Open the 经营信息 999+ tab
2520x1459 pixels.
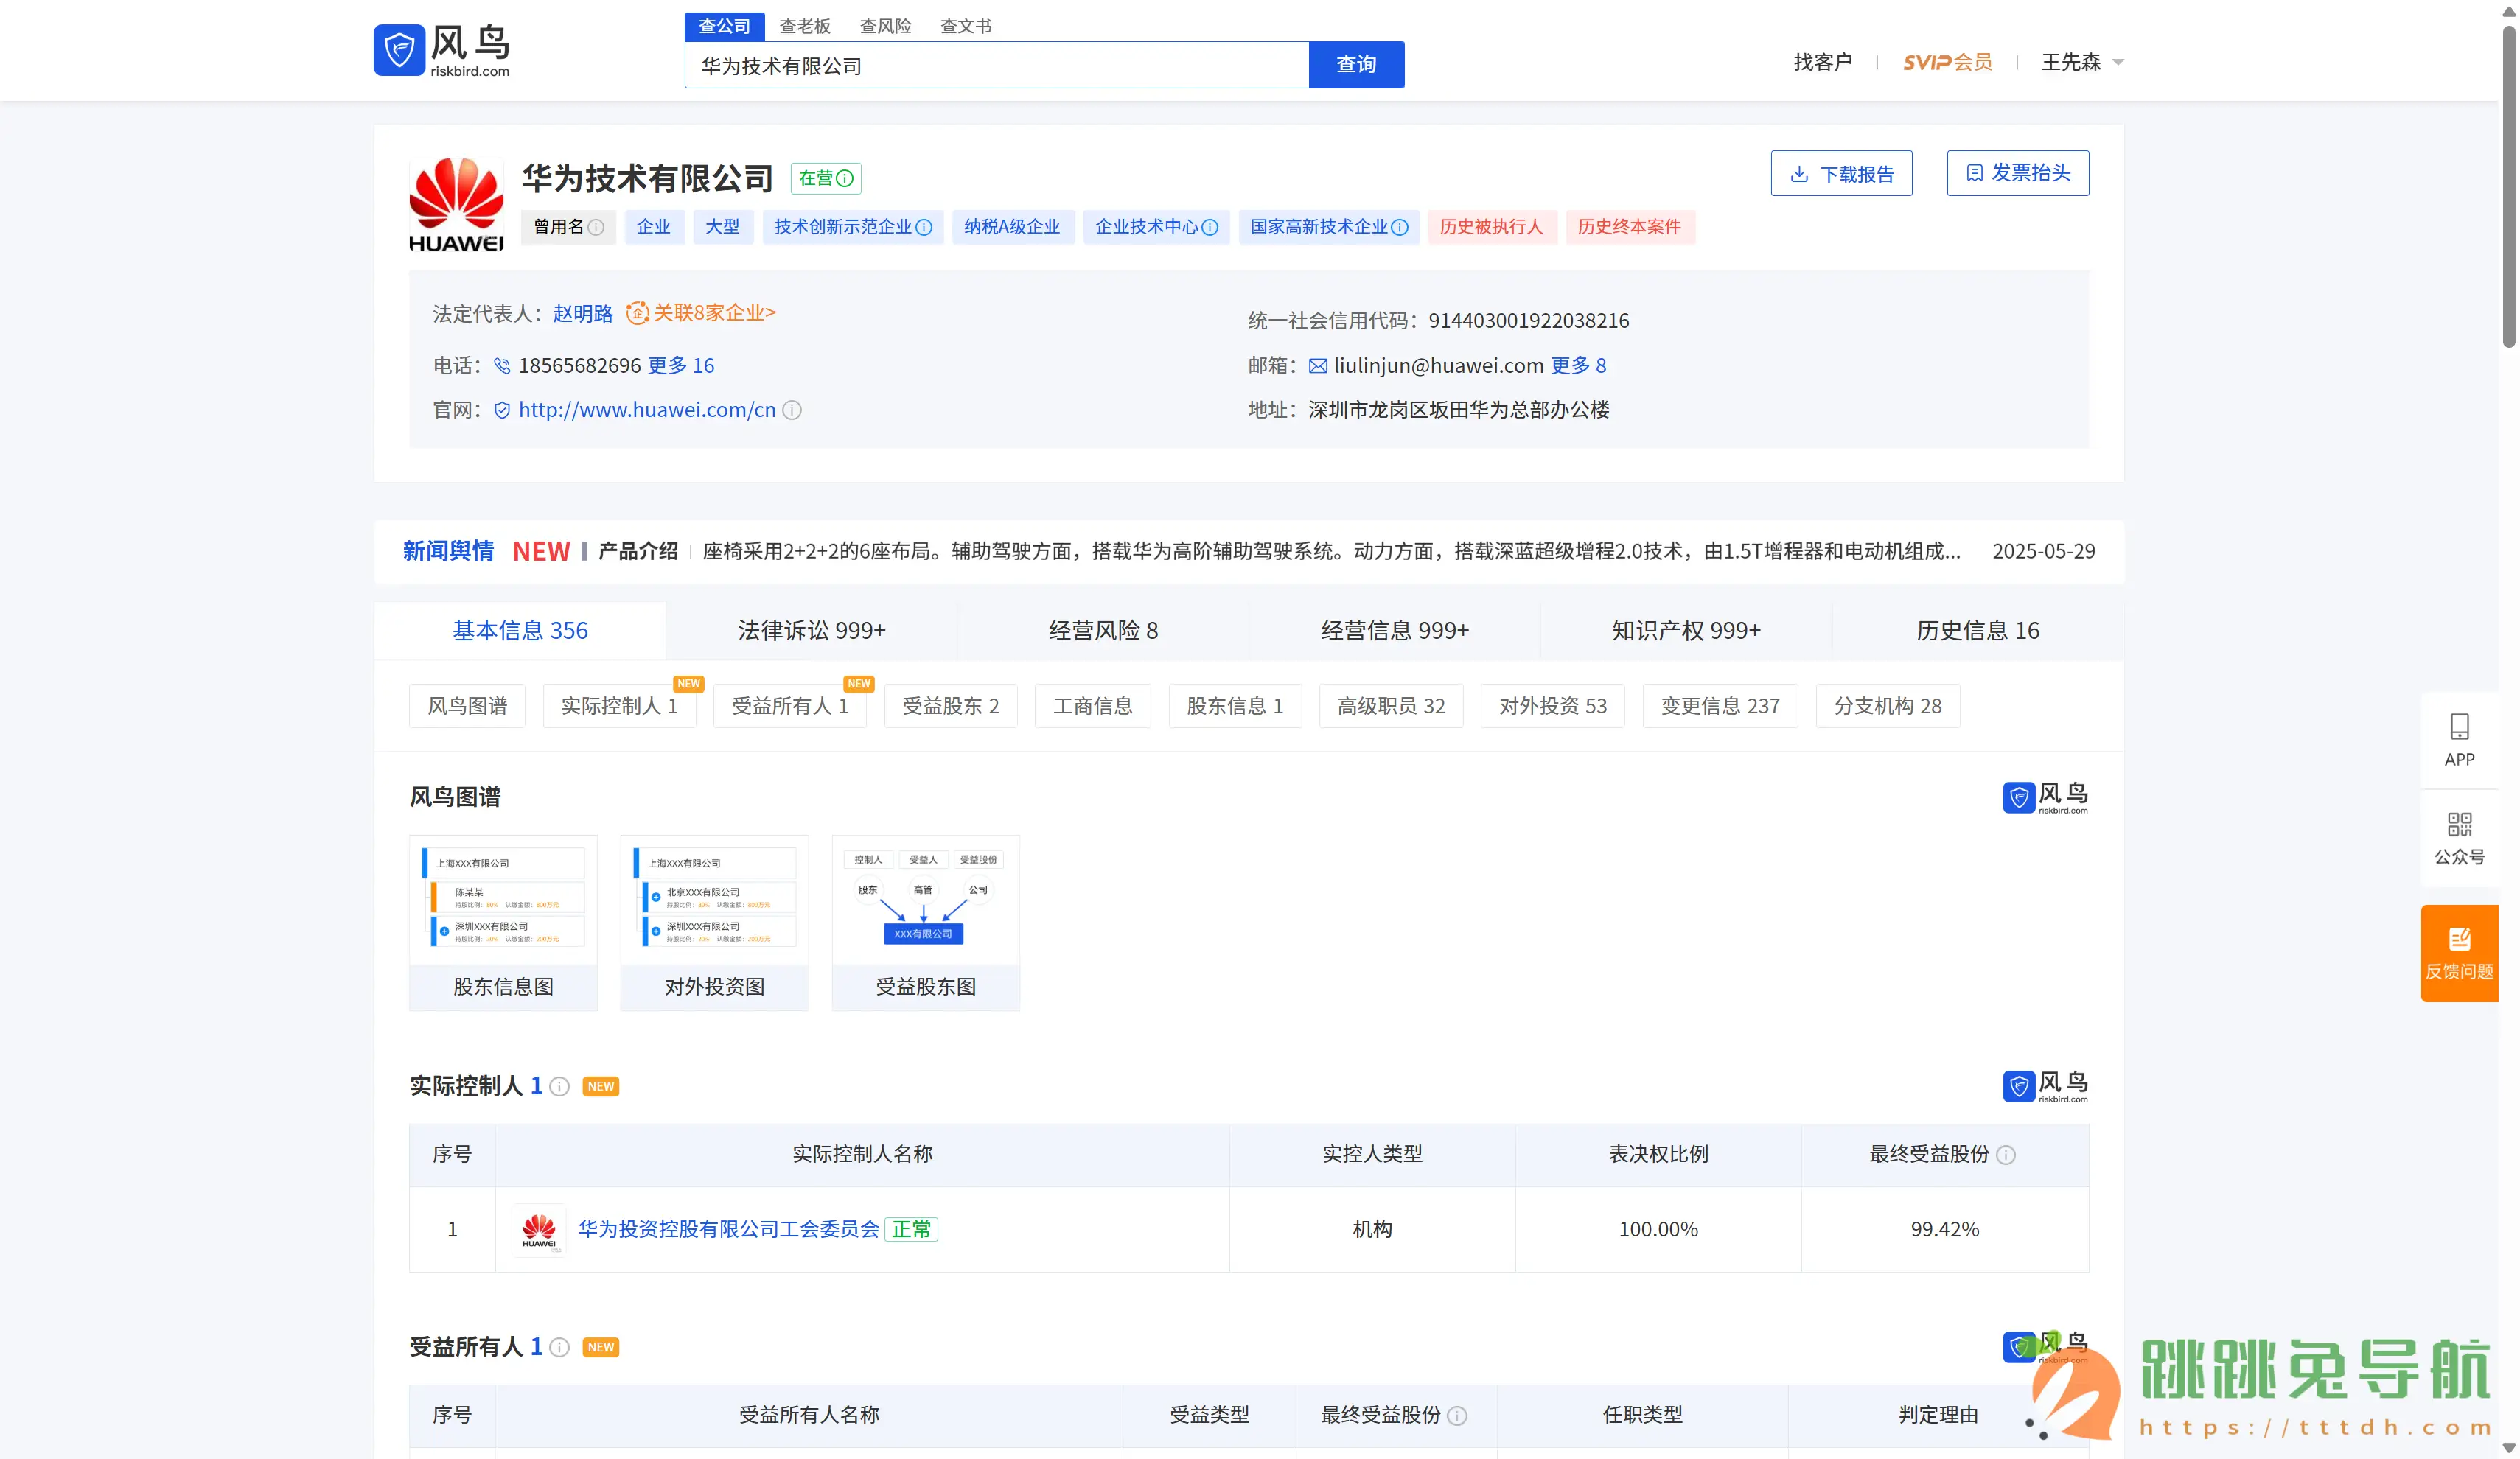click(x=1395, y=631)
